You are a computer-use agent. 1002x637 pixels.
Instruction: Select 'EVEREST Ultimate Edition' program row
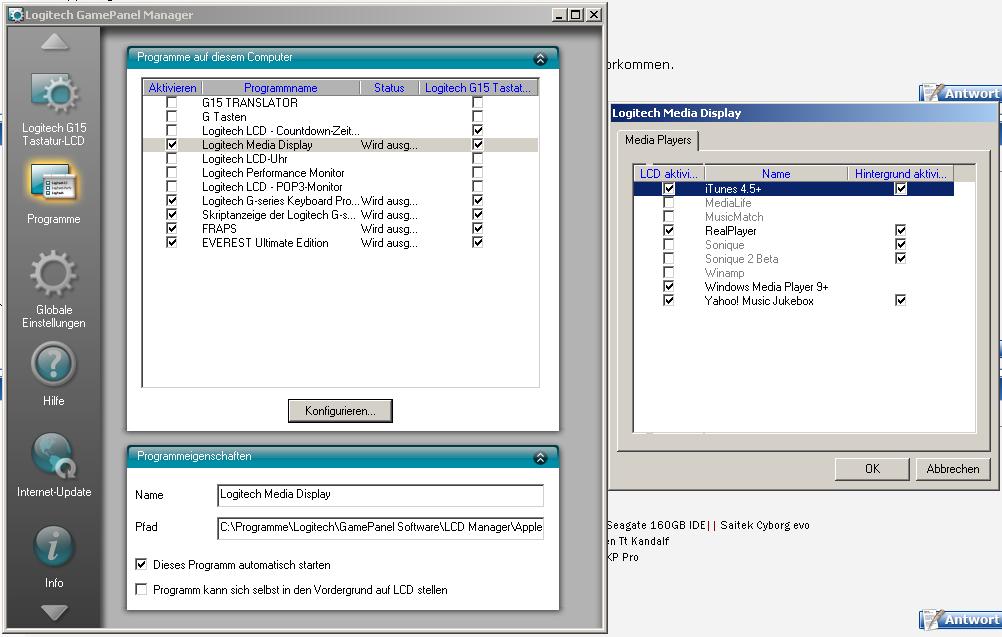click(341, 243)
